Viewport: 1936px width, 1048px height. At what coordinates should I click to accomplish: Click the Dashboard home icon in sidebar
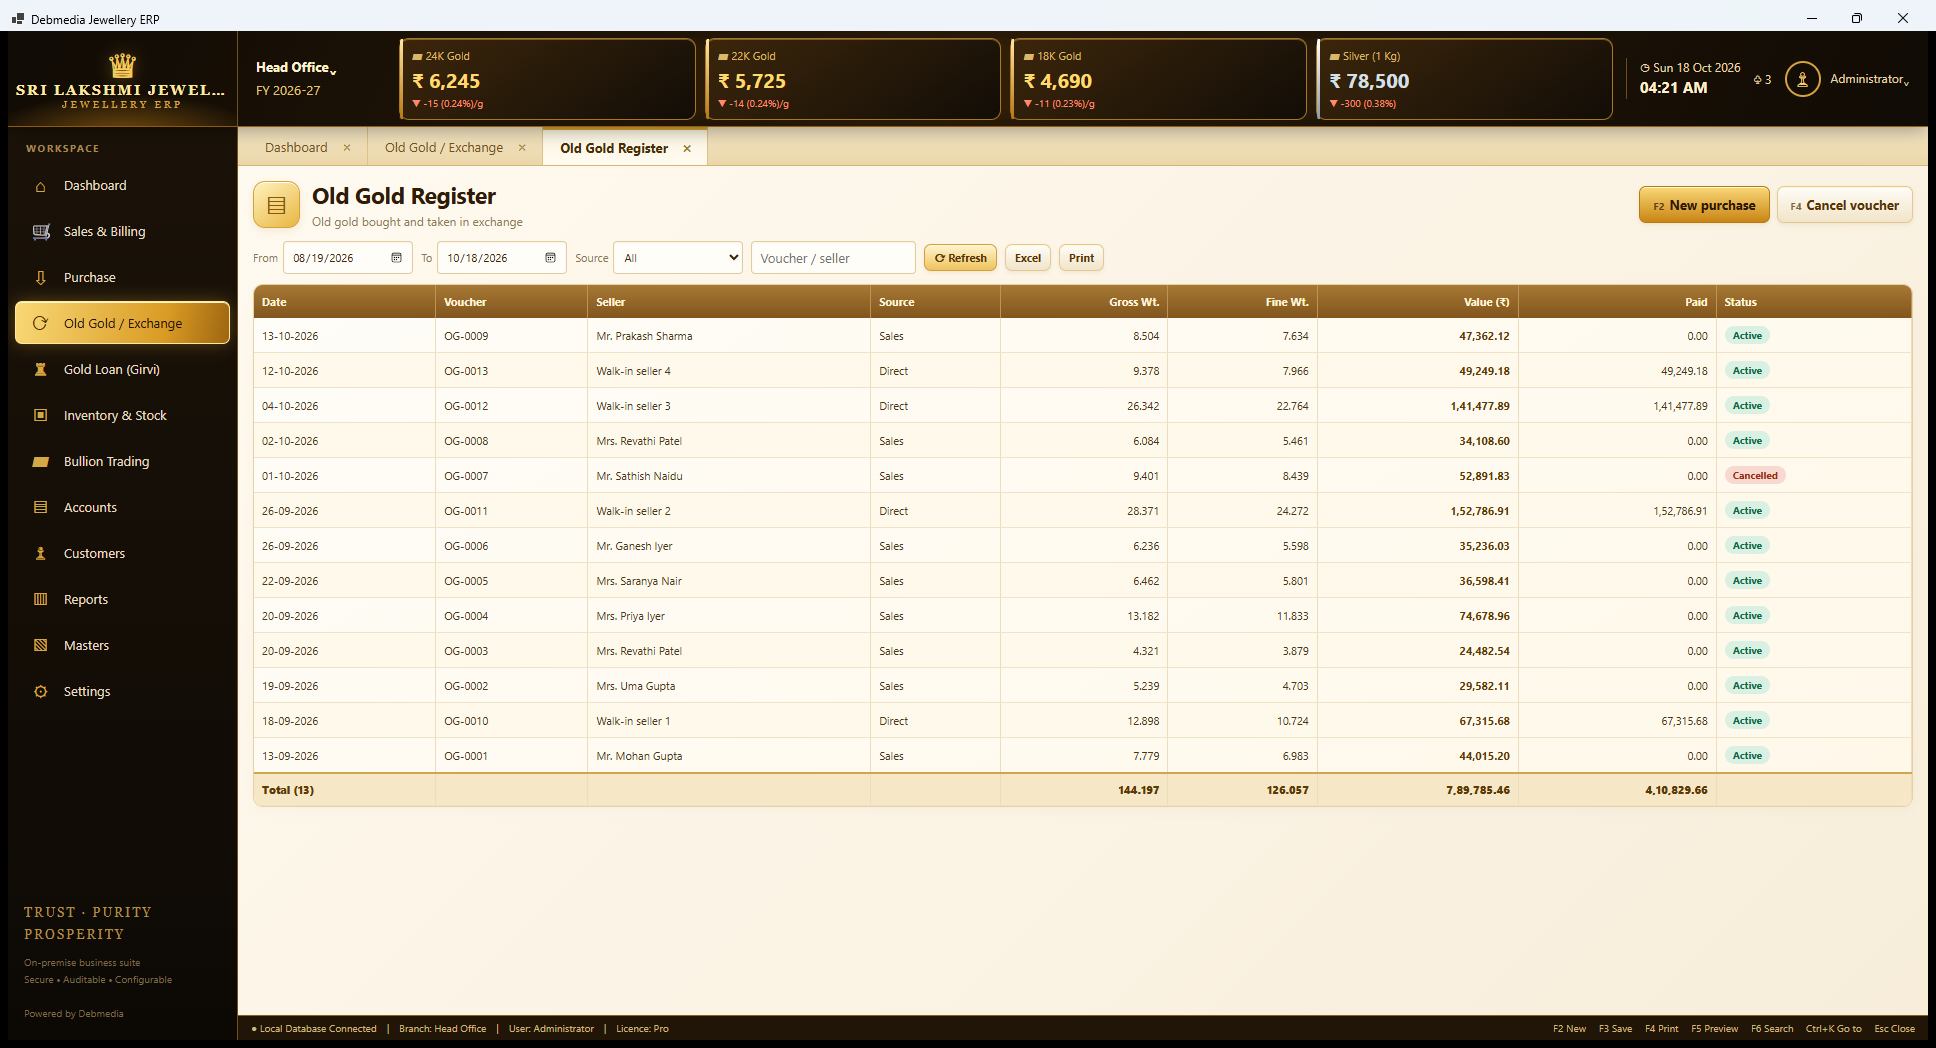(x=41, y=186)
